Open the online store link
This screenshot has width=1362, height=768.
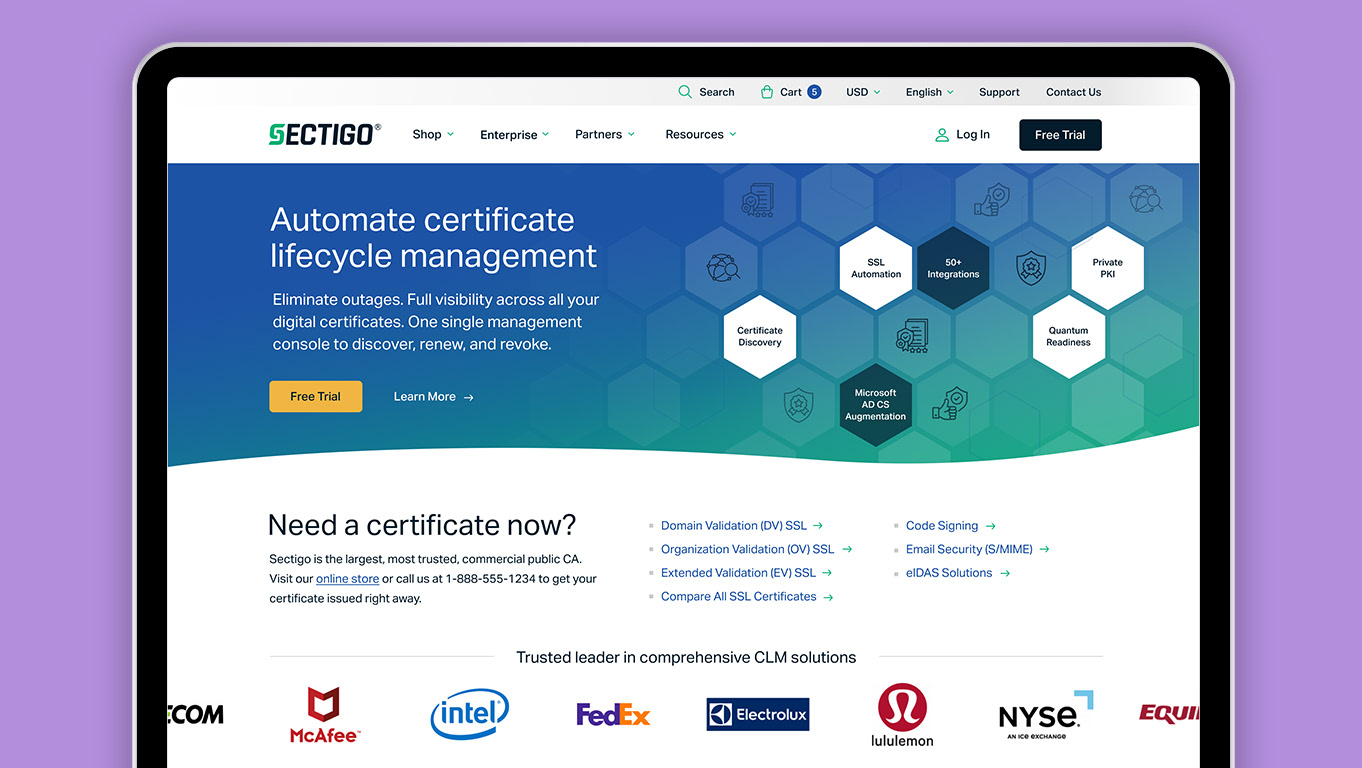click(x=347, y=579)
